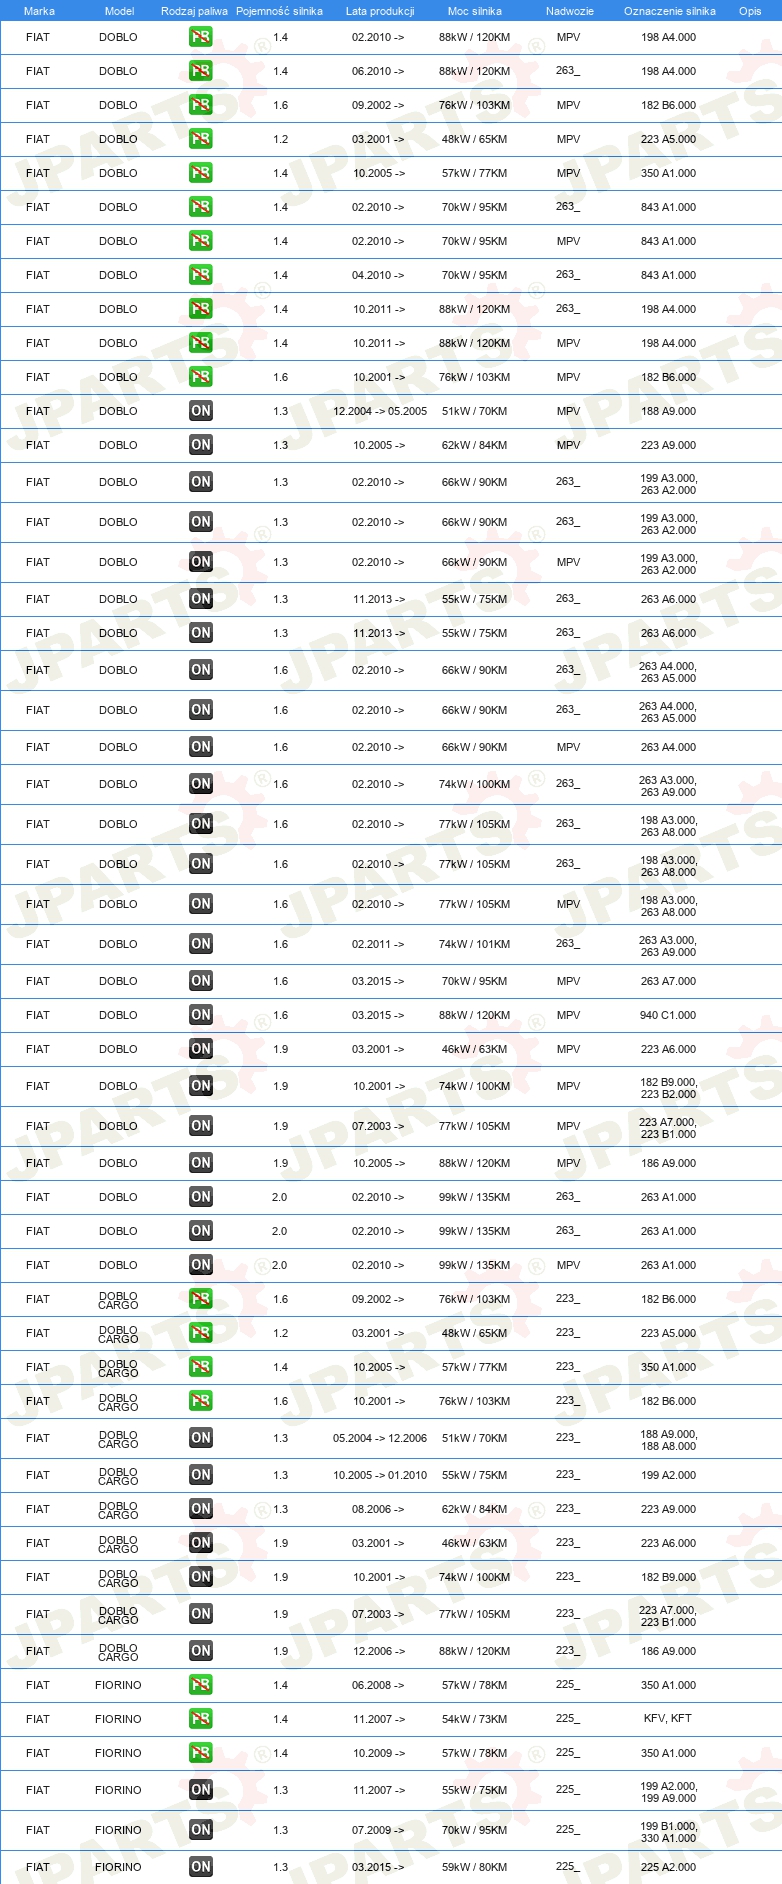
Task: Click production date 08.2006 ->
Action: (379, 1509)
